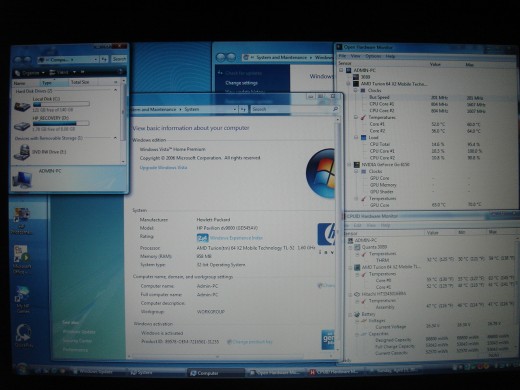Open the Options menu in Open Hardware Monitor
The height and width of the screenshot is (390, 520).
373,56
